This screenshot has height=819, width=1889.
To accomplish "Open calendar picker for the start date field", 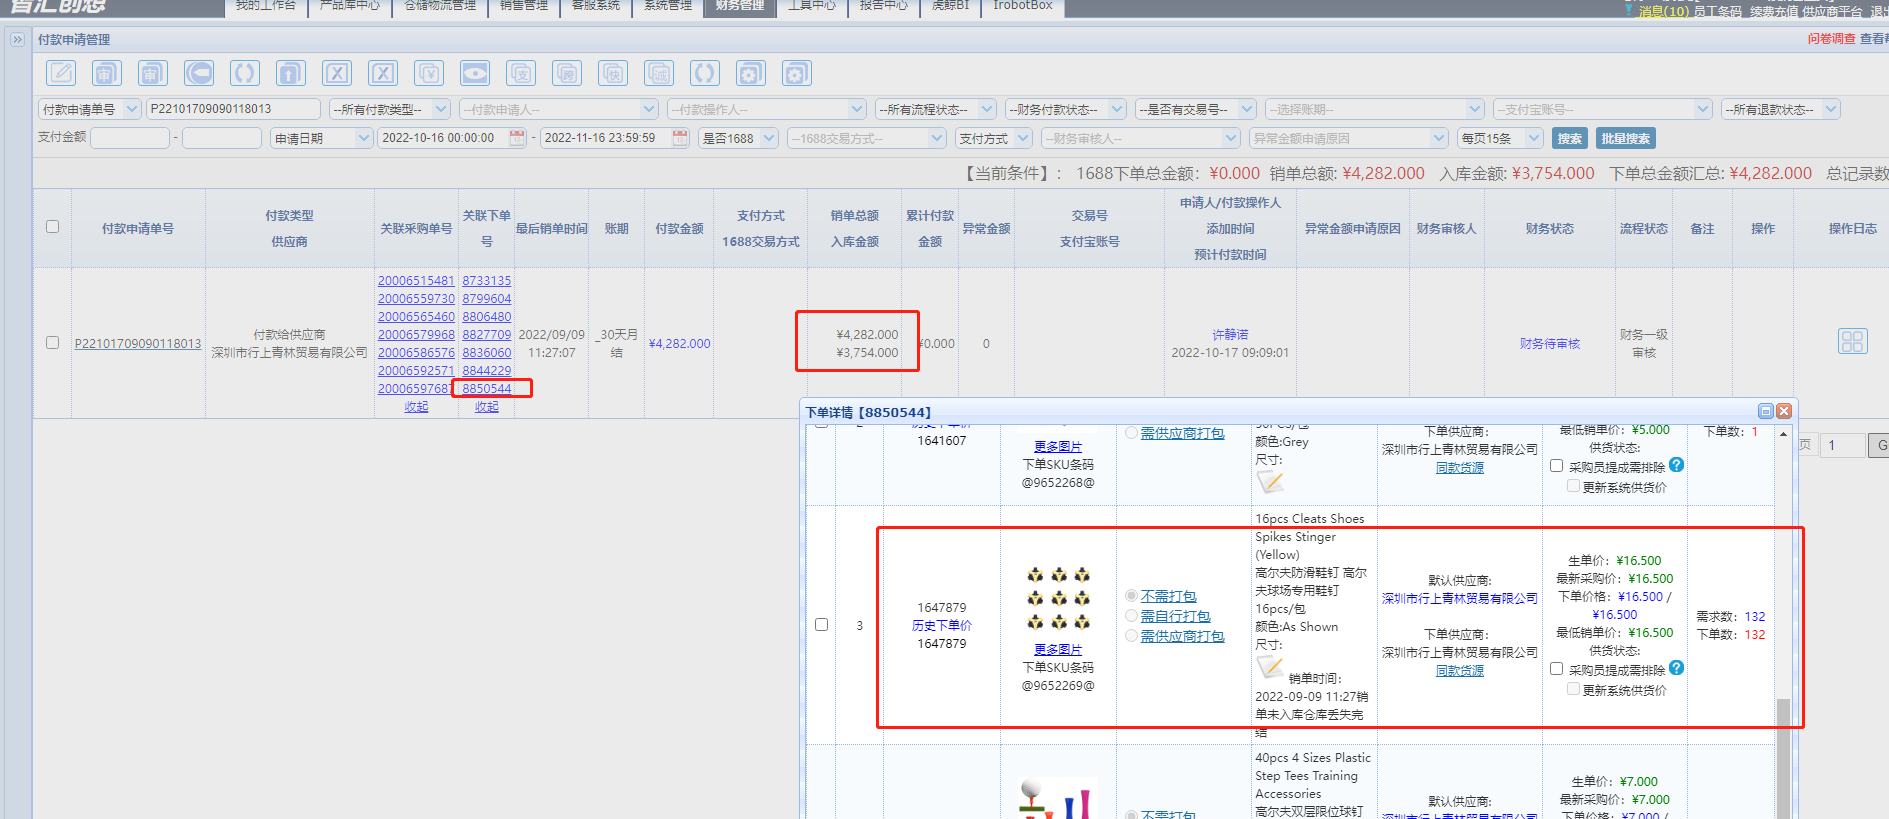I will click(x=518, y=138).
